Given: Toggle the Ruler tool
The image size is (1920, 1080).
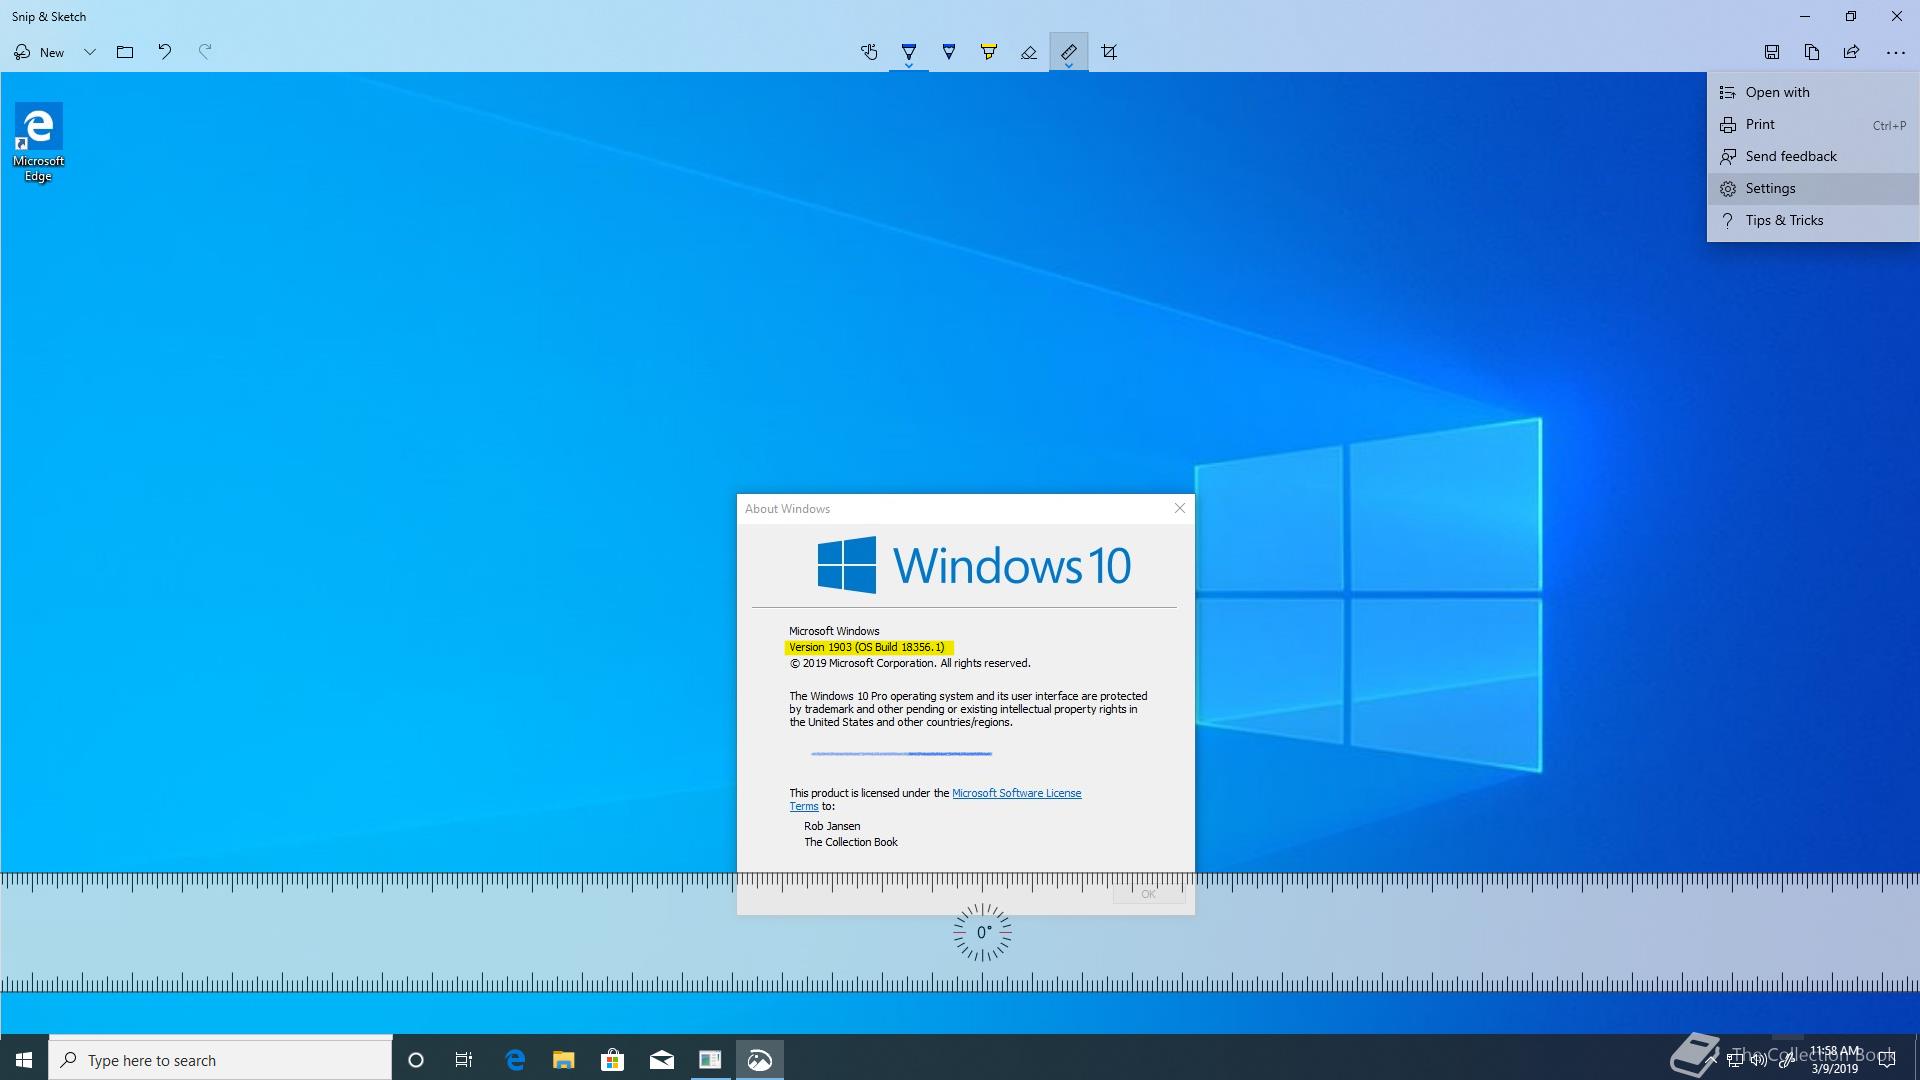Looking at the screenshot, I should (1069, 50).
